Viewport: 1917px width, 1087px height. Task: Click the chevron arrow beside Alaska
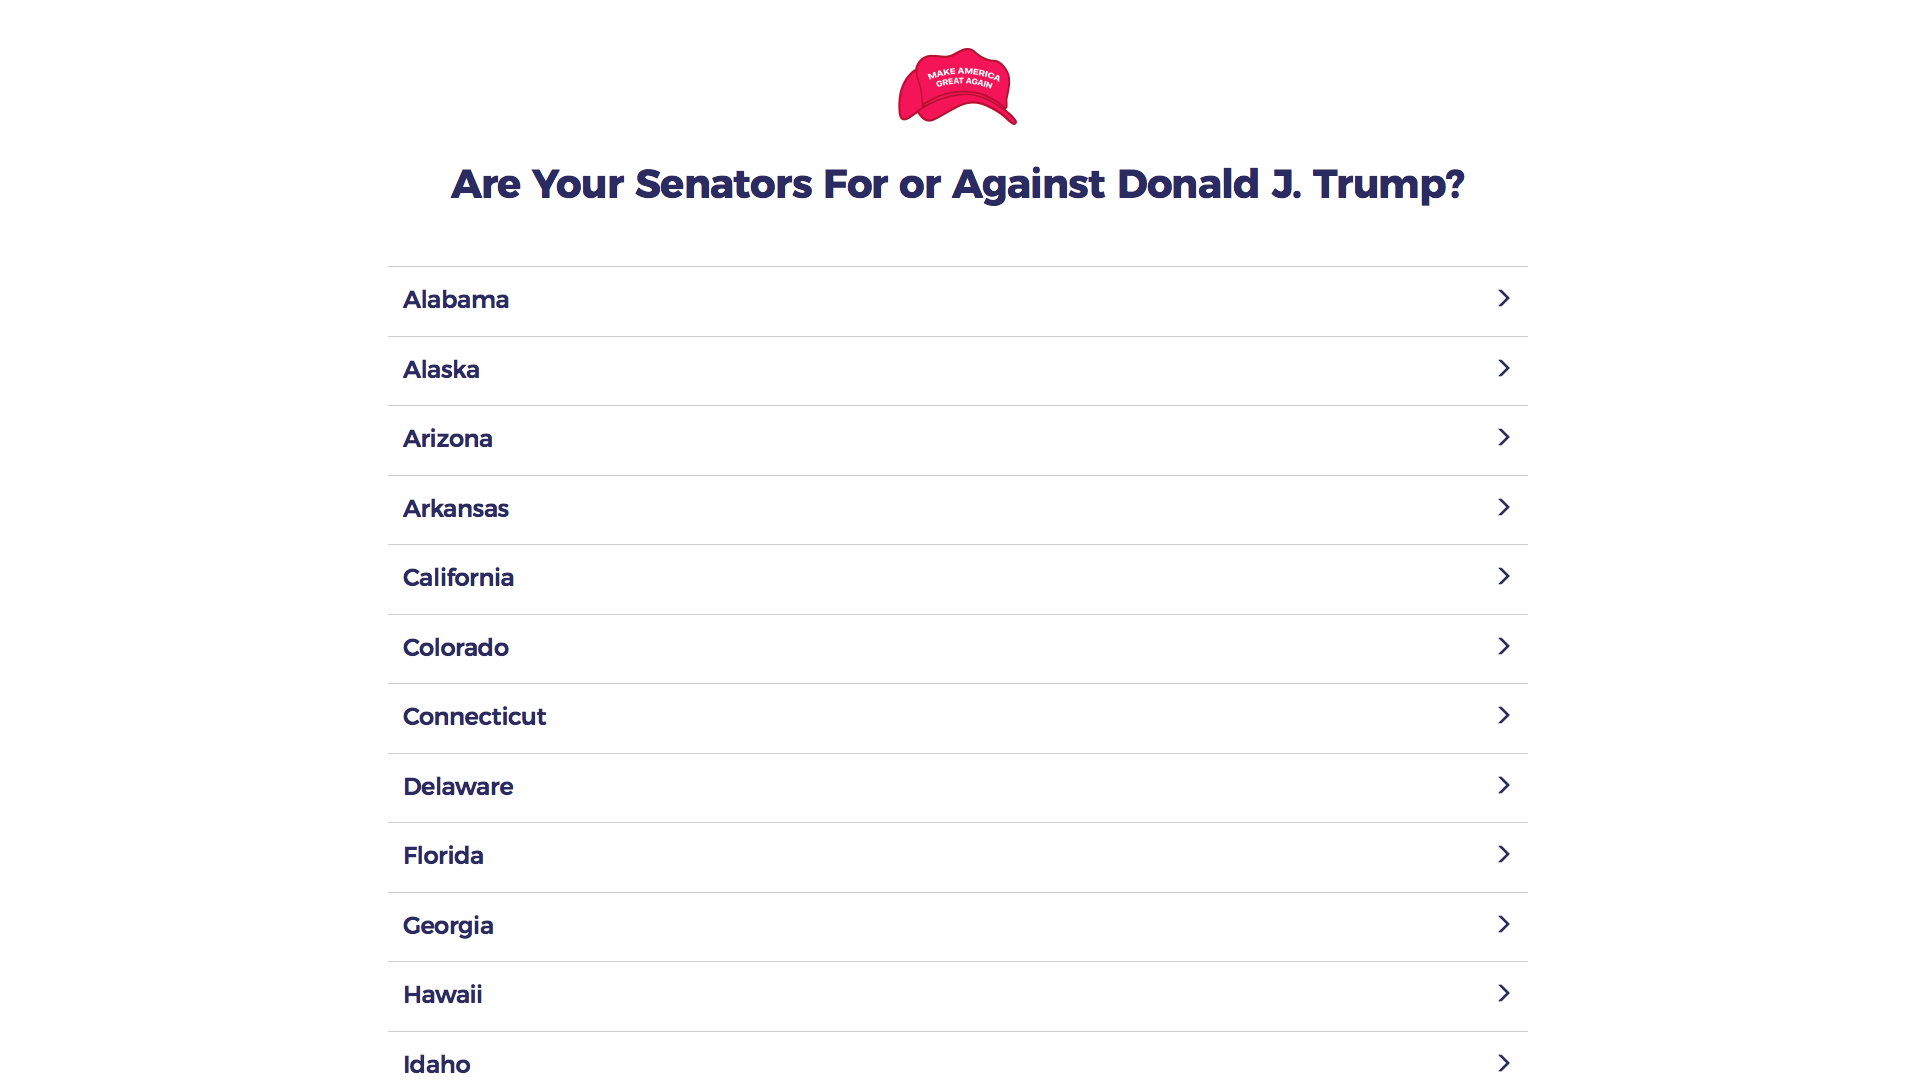click(x=1503, y=368)
